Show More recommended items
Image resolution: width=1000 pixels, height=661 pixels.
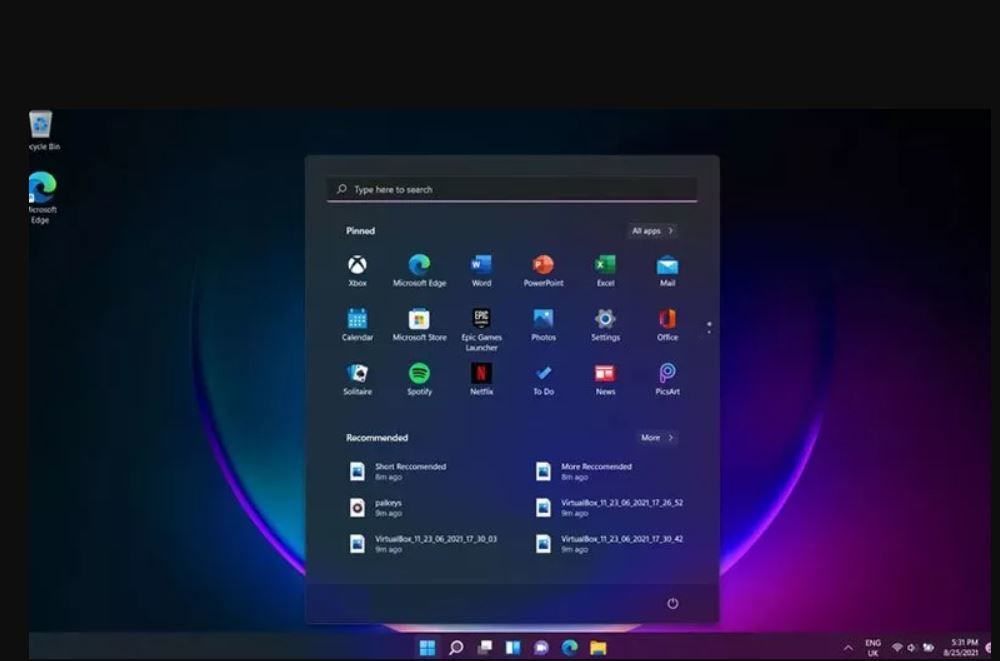point(657,438)
